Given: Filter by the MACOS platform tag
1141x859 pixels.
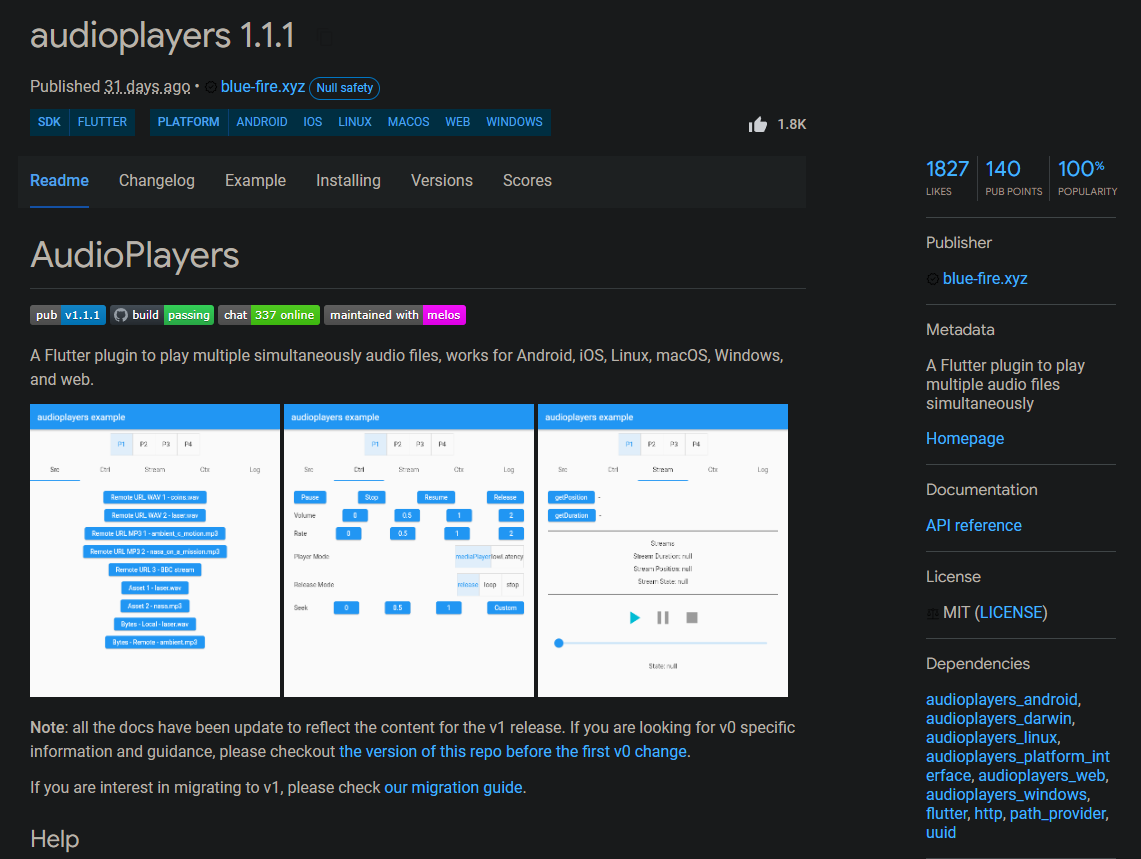Looking at the screenshot, I should (x=408, y=122).
